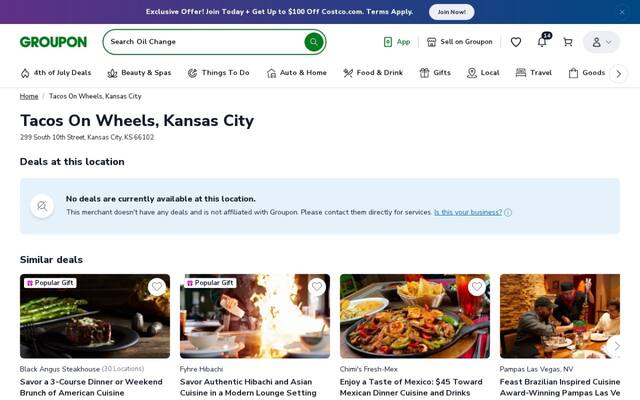The height and width of the screenshot is (400, 640).
Task: Click the info icon beside business link
Action: (508, 212)
